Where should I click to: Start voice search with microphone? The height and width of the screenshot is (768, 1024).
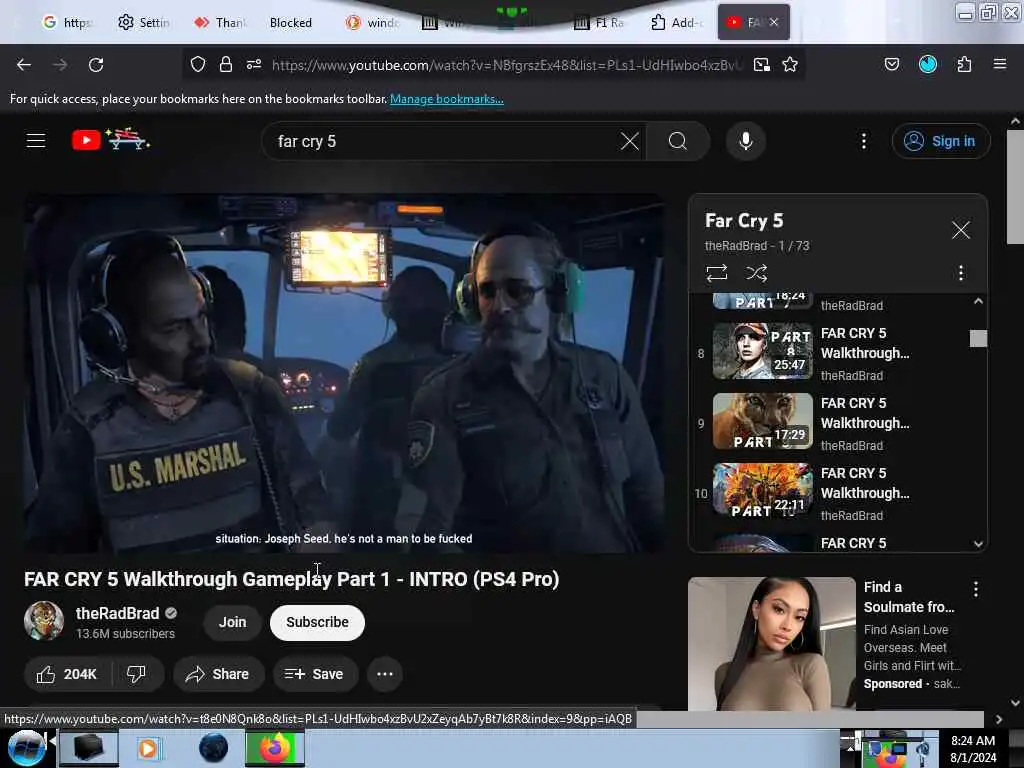pos(746,141)
